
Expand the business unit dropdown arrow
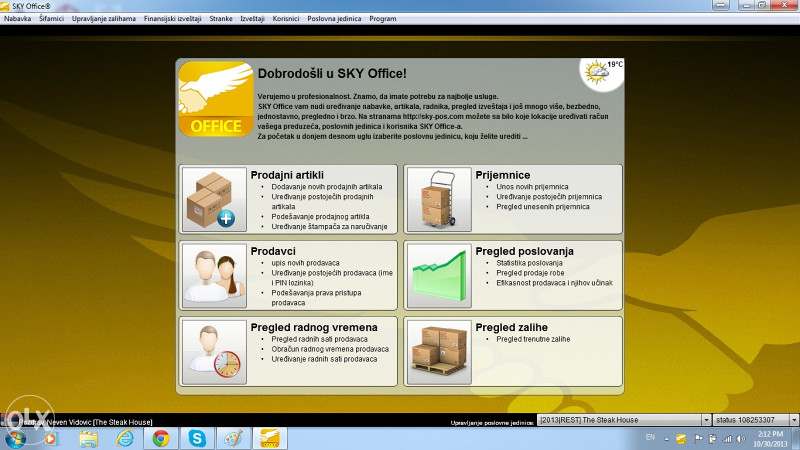(706, 420)
